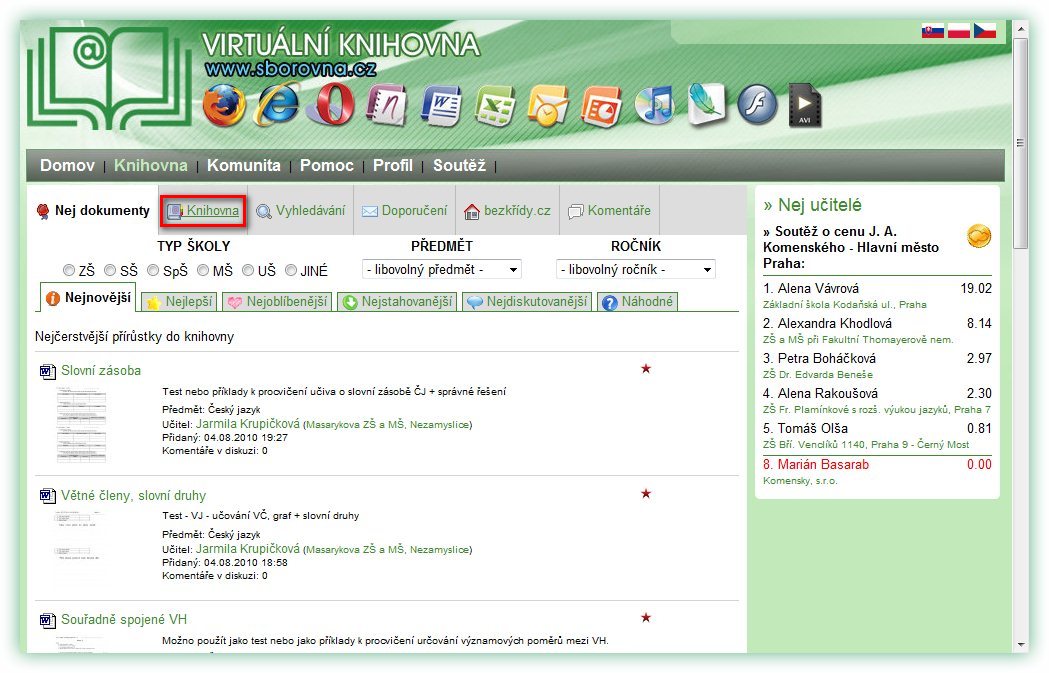Click the feather quill icon in the header
This screenshot has height=673, width=1049.
tap(707, 104)
